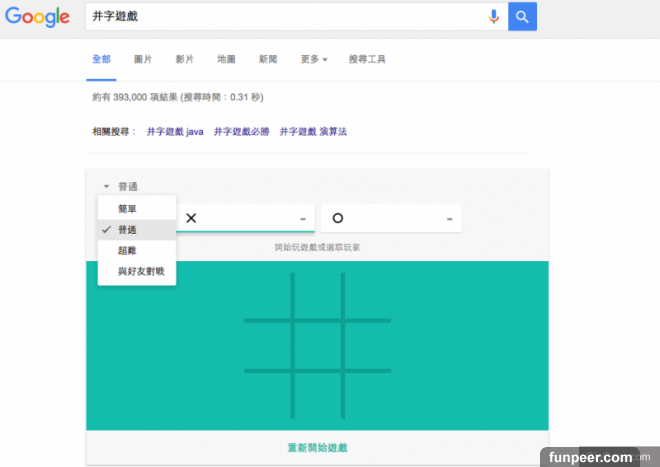Image resolution: width=660 pixels, height=467 pixels.
Task: Switch to the 新聞 tab
Action: [x=267, y=60]
